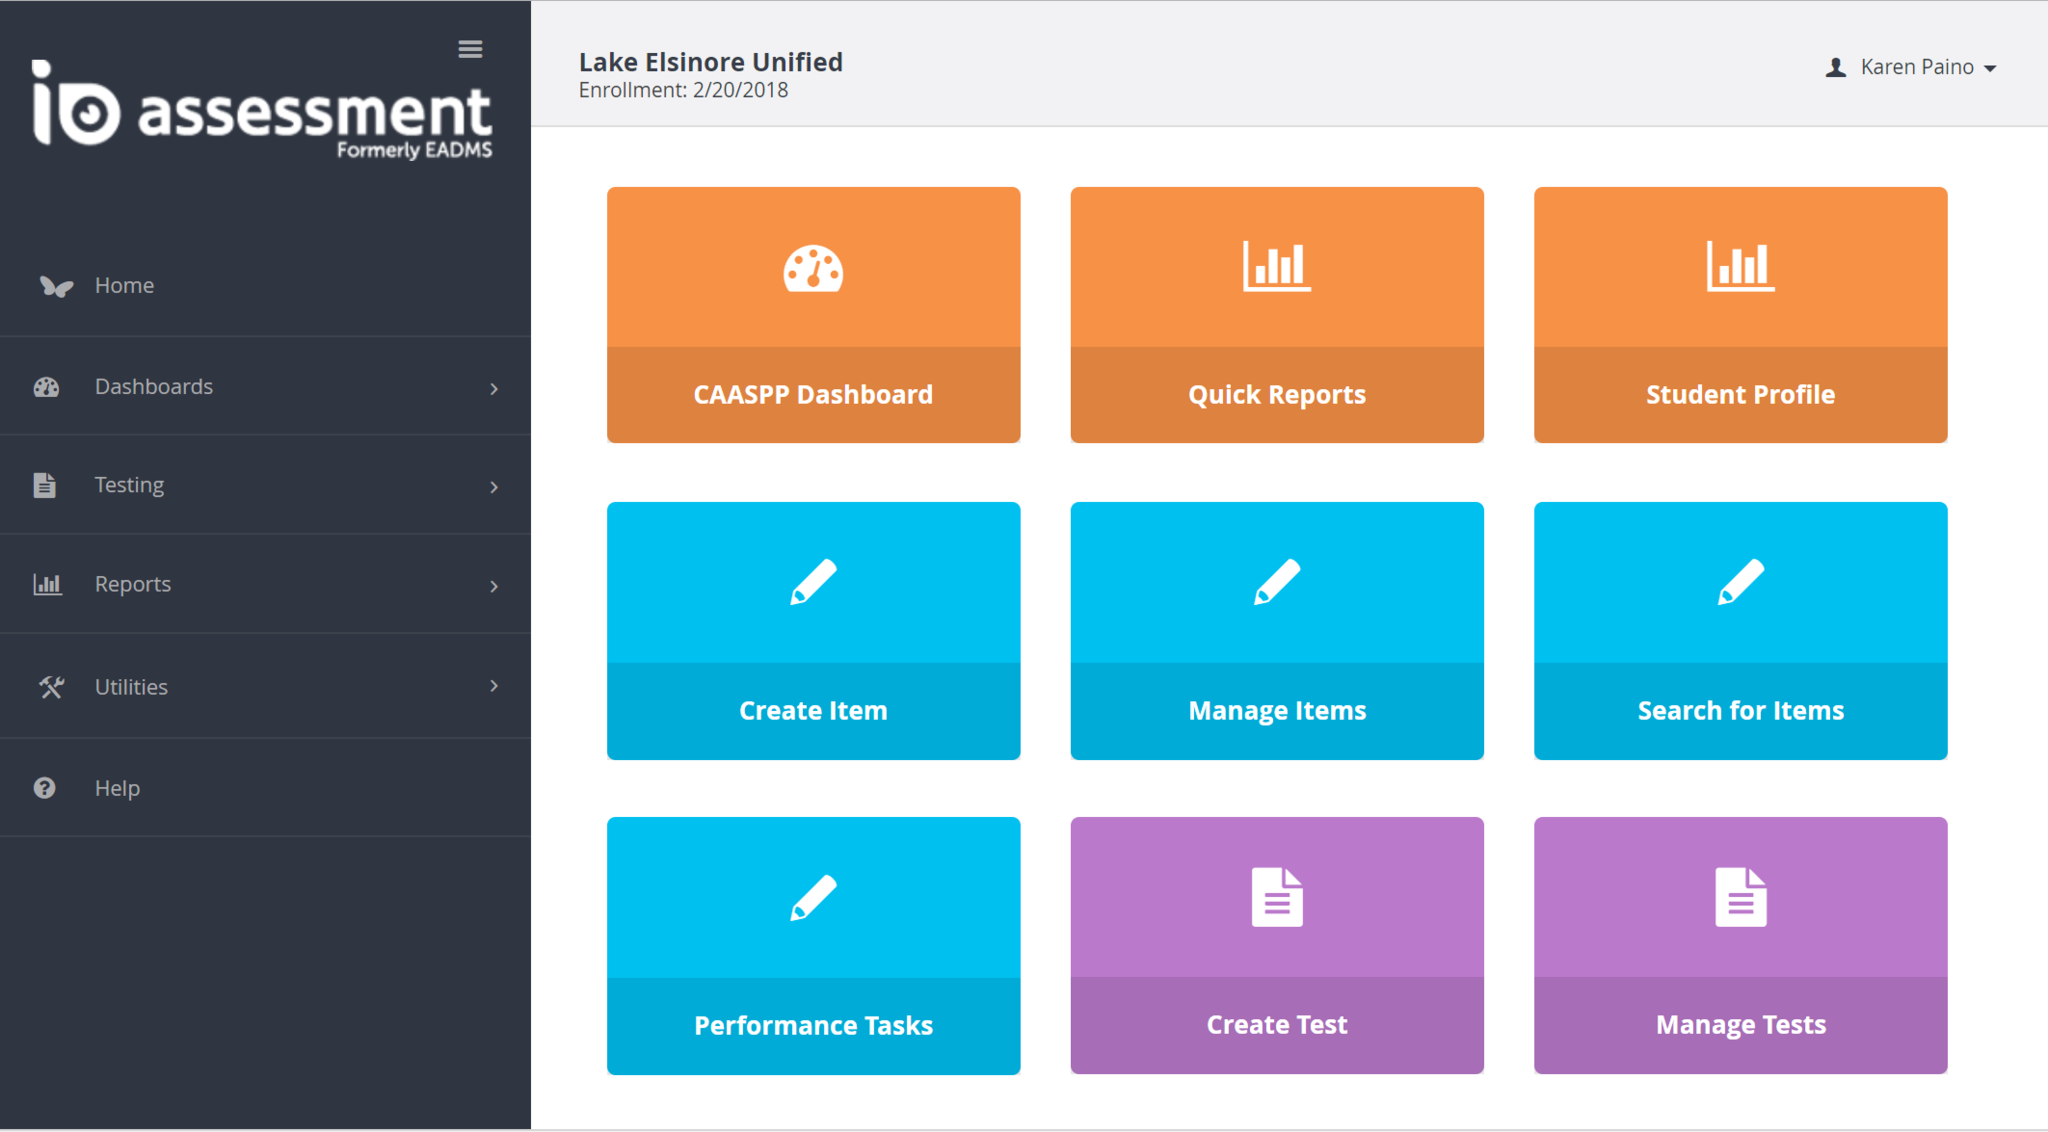The width and height of the screenshot is (2048, 1132).
Task: Click the document icon on Create Test tile
Action: coord(1277,897)
